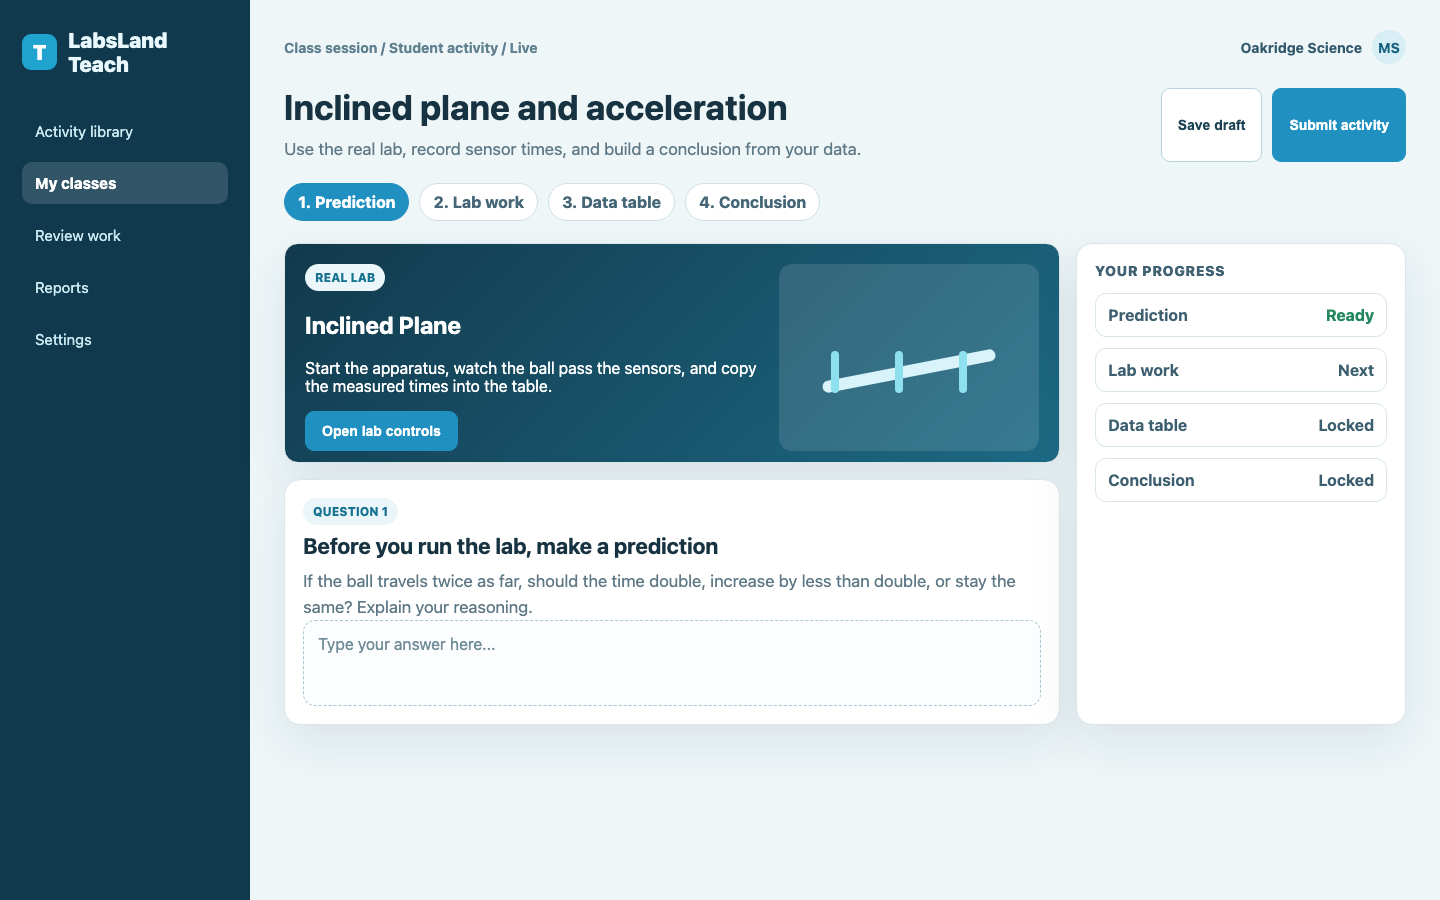
Task: Click the LabsLand Teach logo icon
Action: coord(39,52)
